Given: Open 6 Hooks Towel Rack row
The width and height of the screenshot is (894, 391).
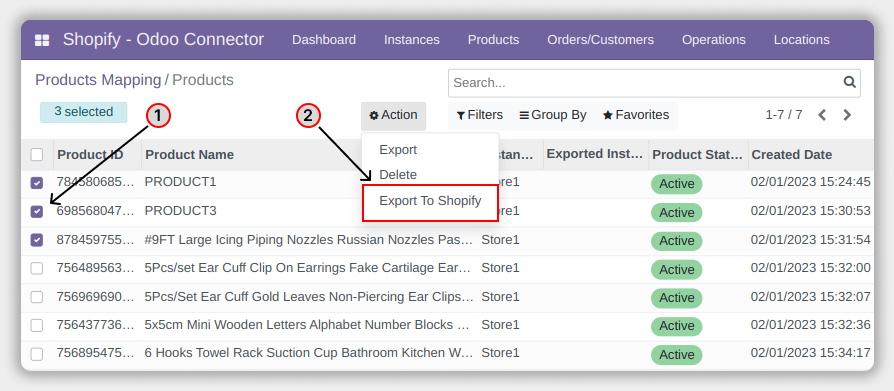Looking at the screenshot, I should click(x=308, y=353).
